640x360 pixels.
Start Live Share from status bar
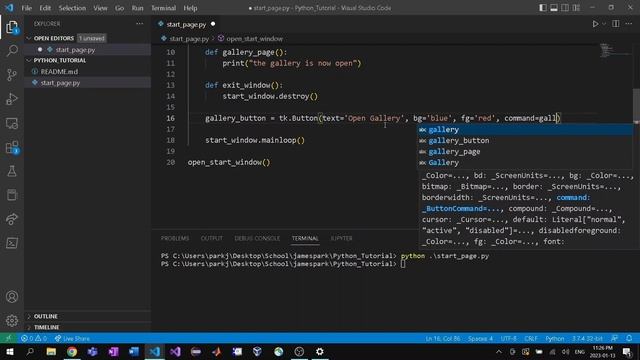tap(72, 338)
